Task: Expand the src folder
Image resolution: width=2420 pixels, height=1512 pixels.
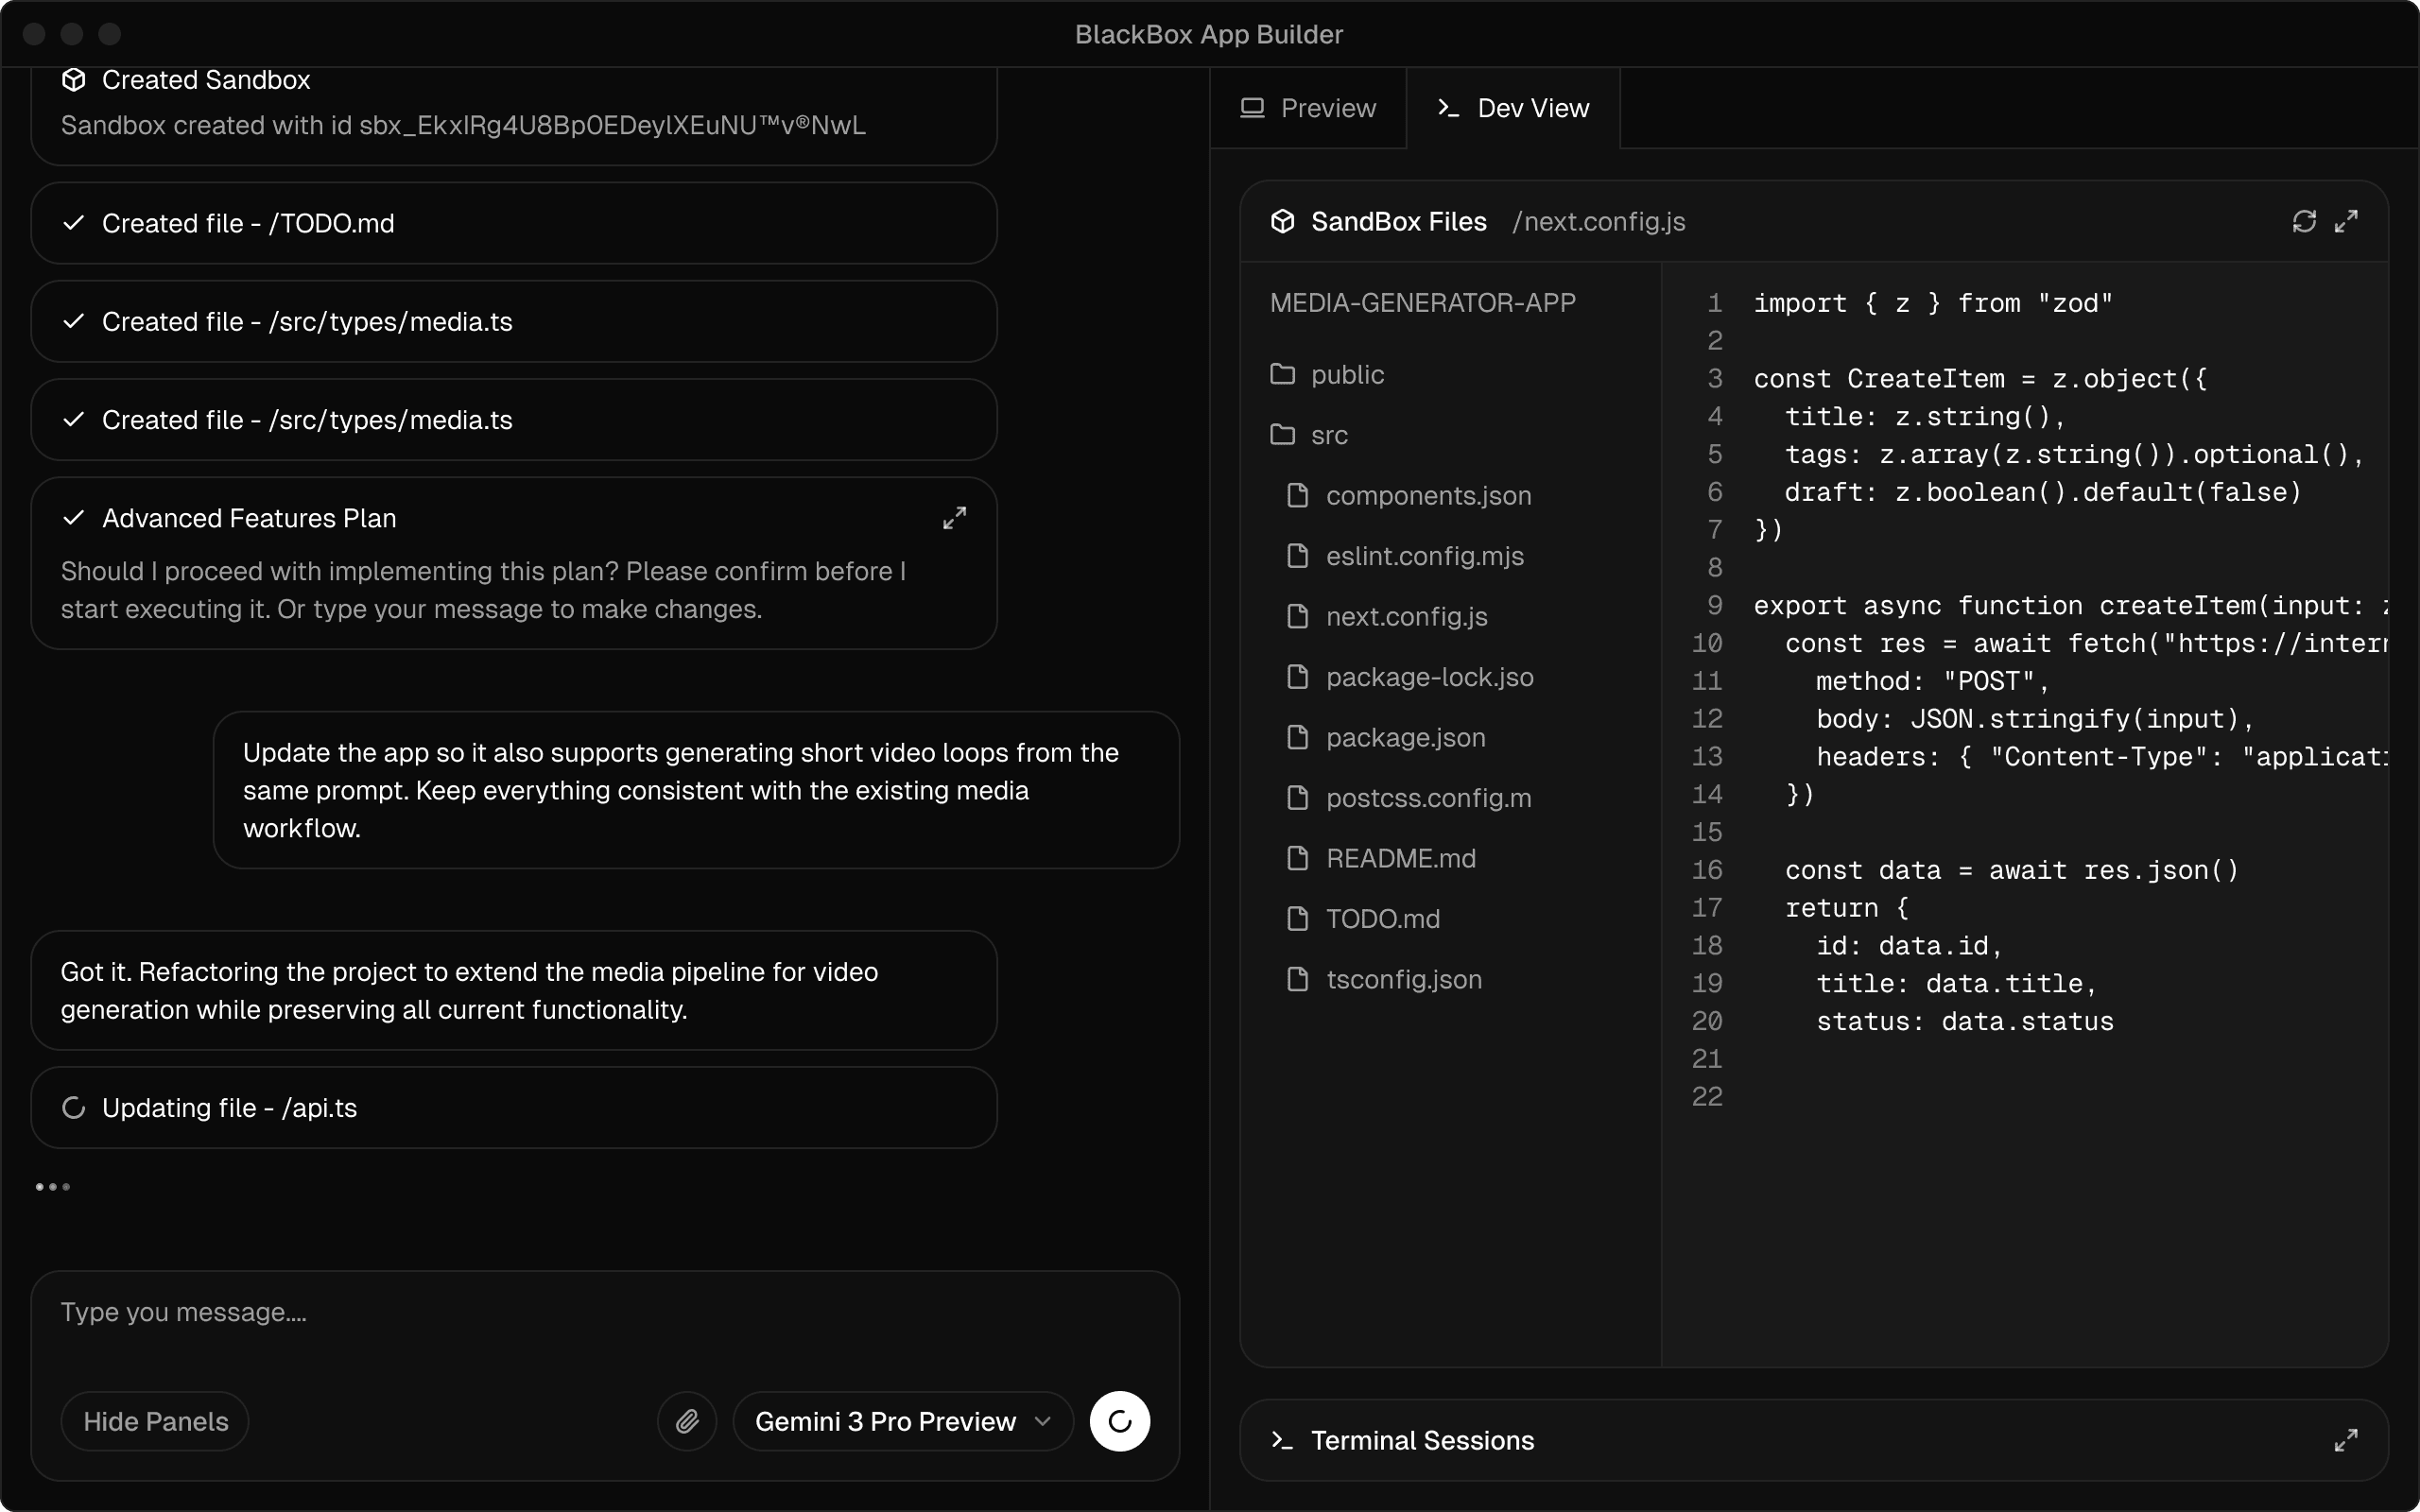Action: (x=1328, y=435)
